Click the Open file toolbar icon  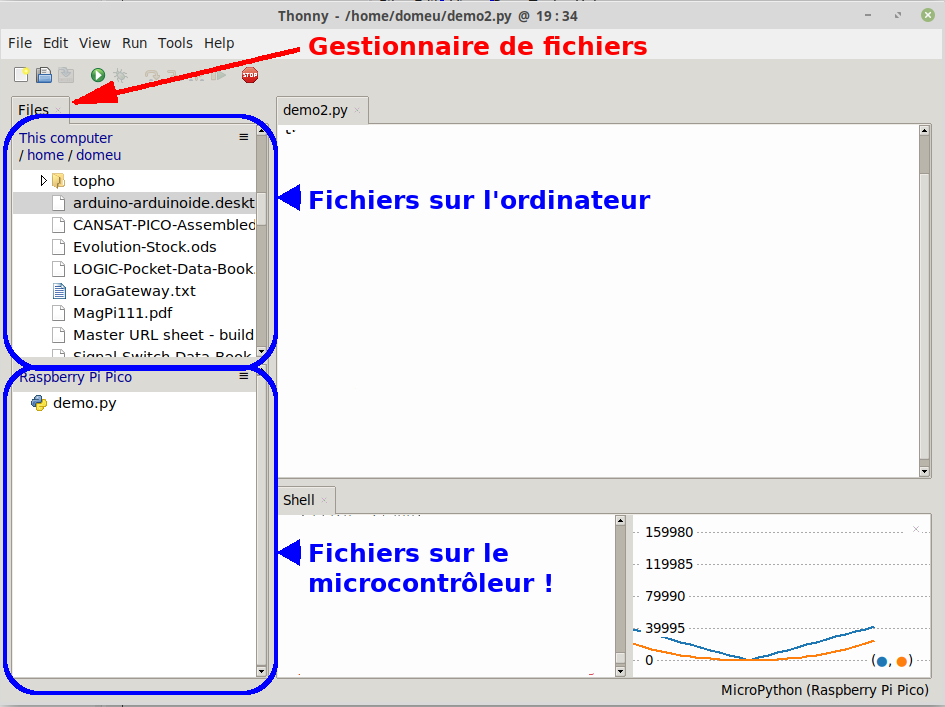click(44, 75)
